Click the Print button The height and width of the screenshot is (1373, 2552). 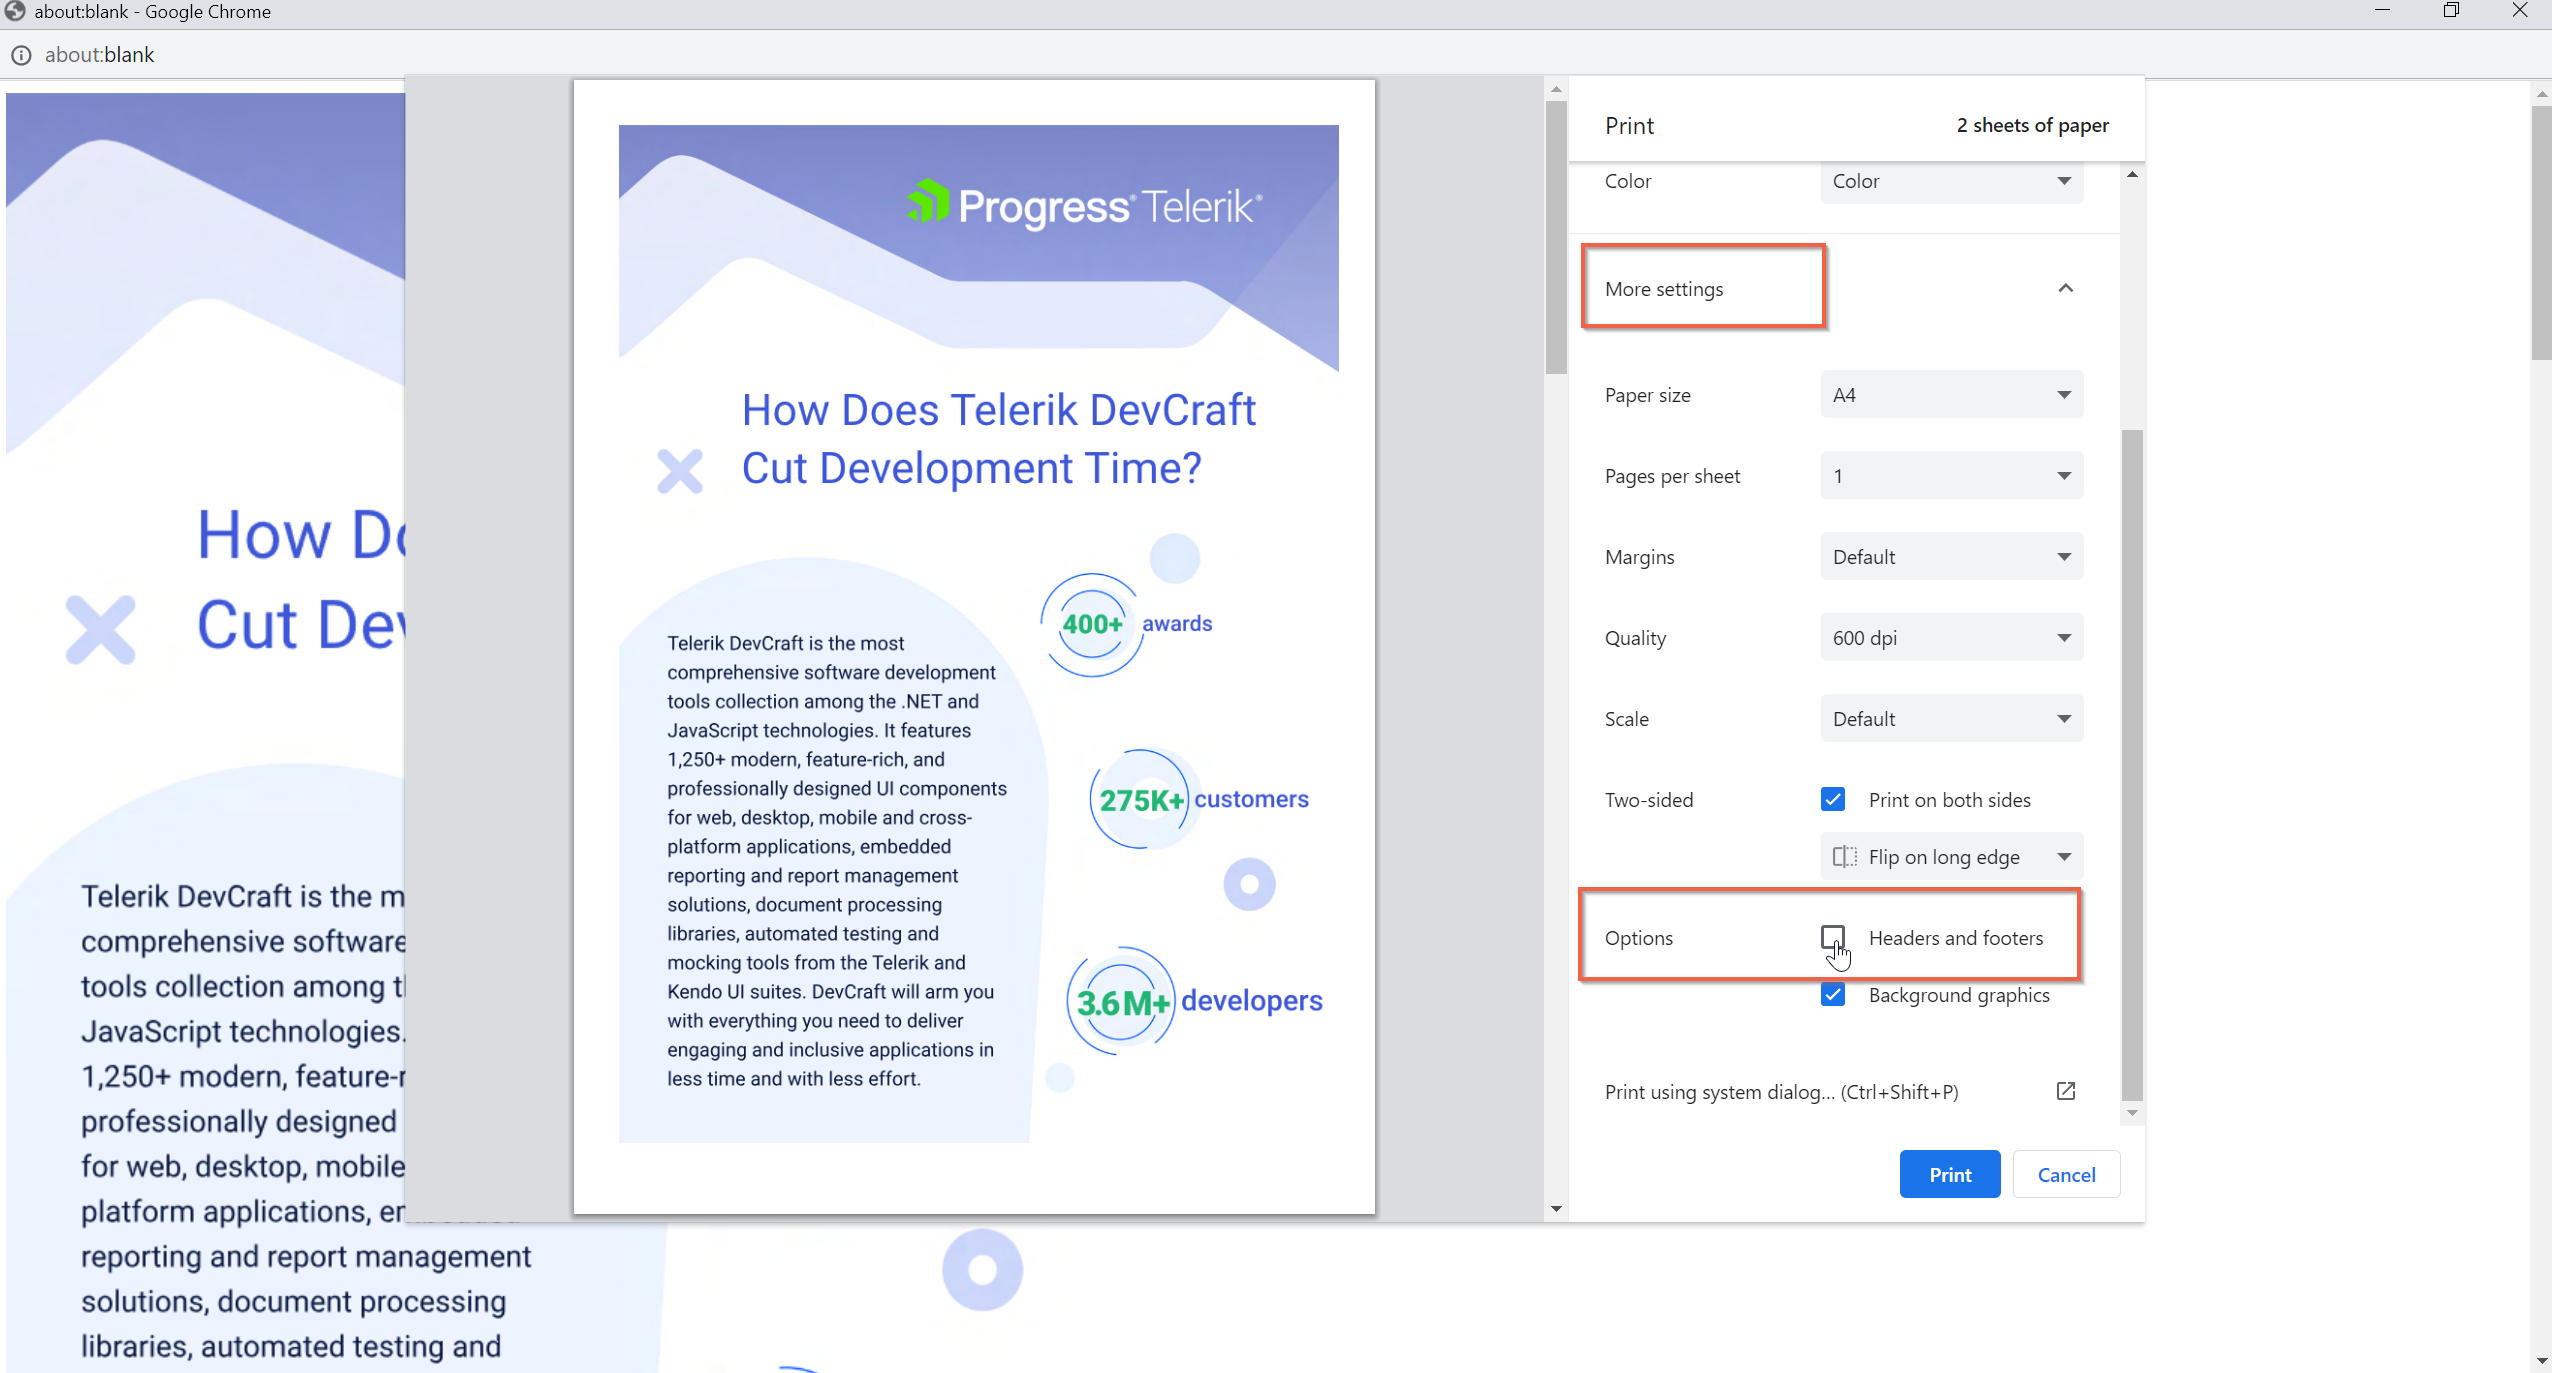[1948, 1174]
